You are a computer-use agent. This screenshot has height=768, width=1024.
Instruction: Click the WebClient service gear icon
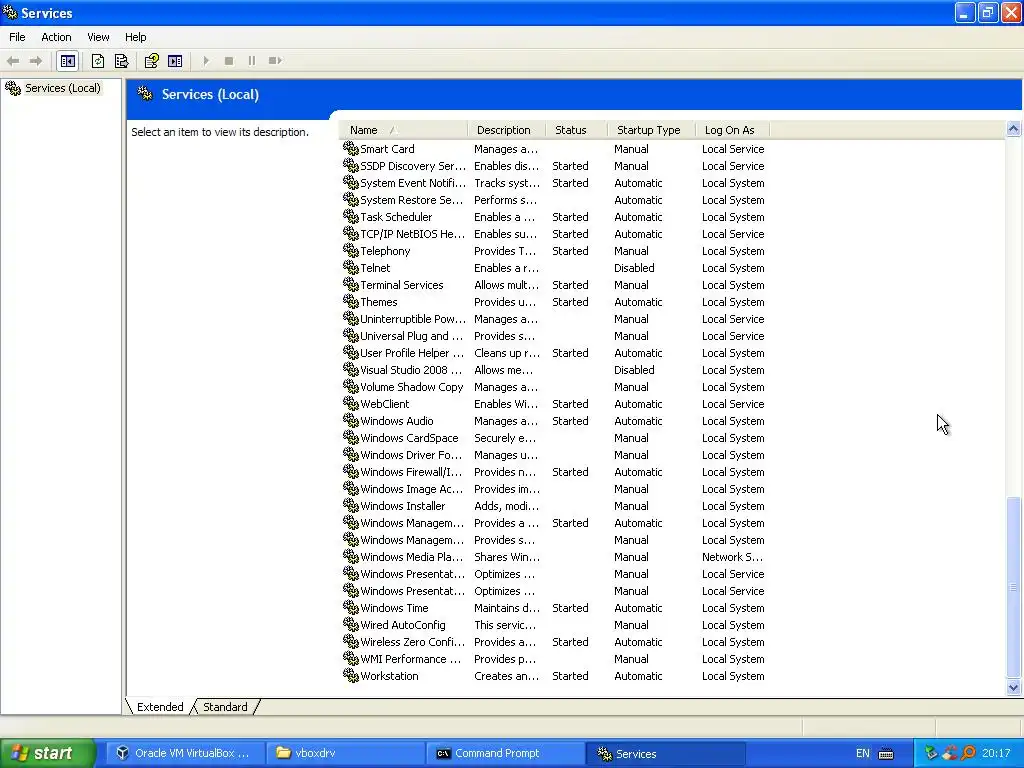pos(351,404)
